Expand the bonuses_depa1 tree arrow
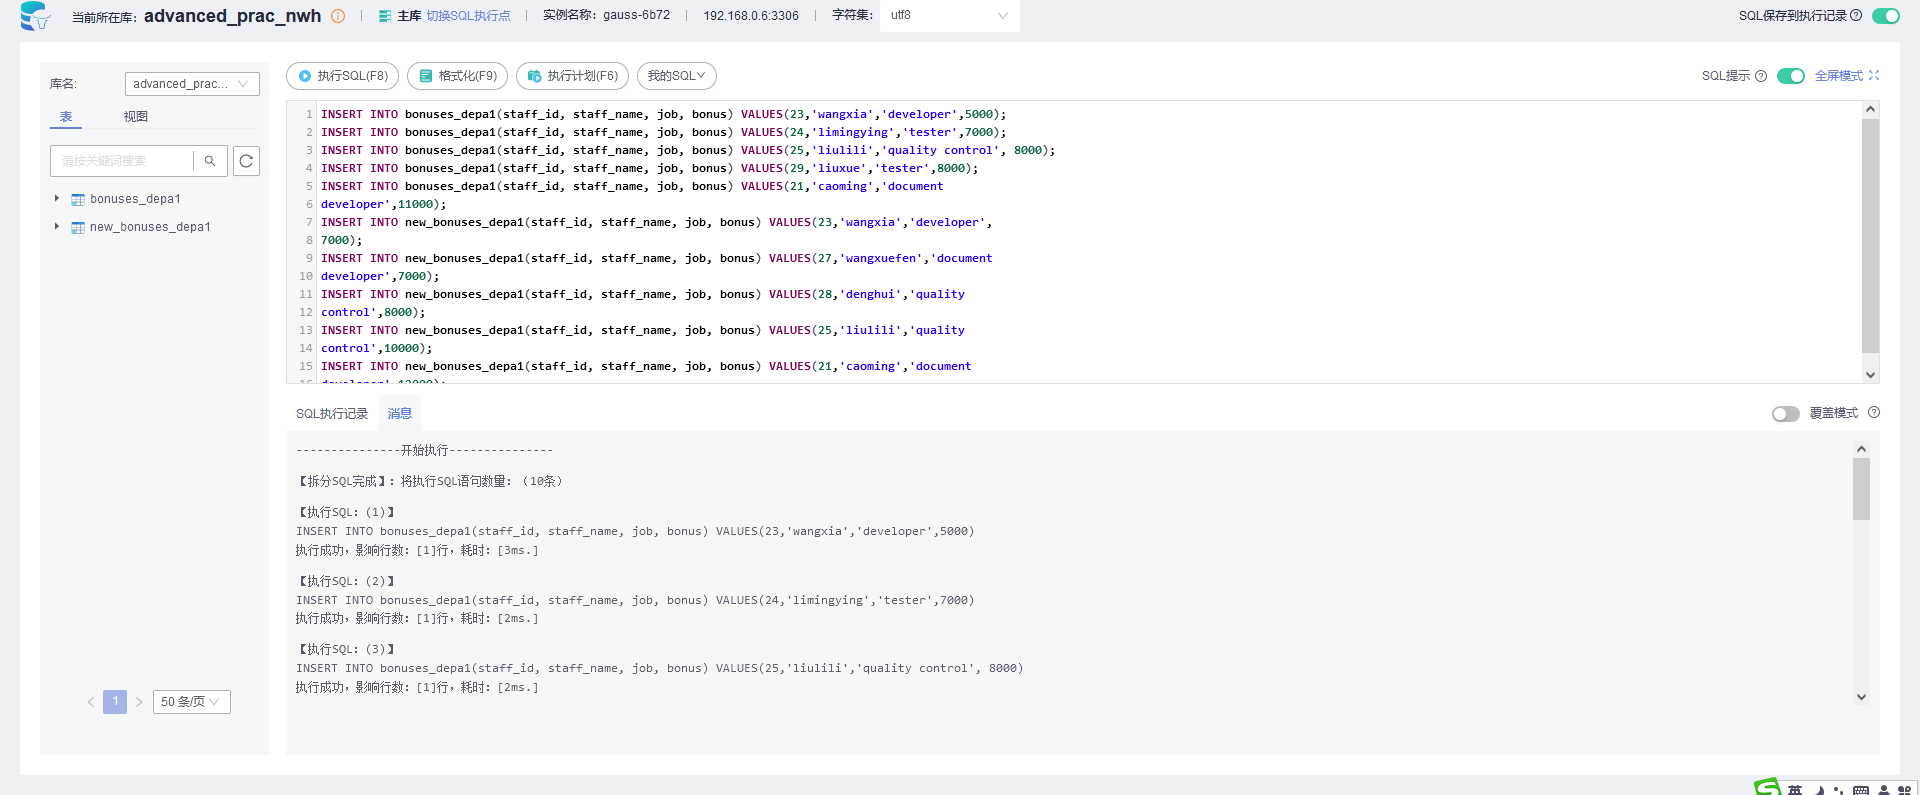This screenshot has height=795, width=1920. pos(57,199)
